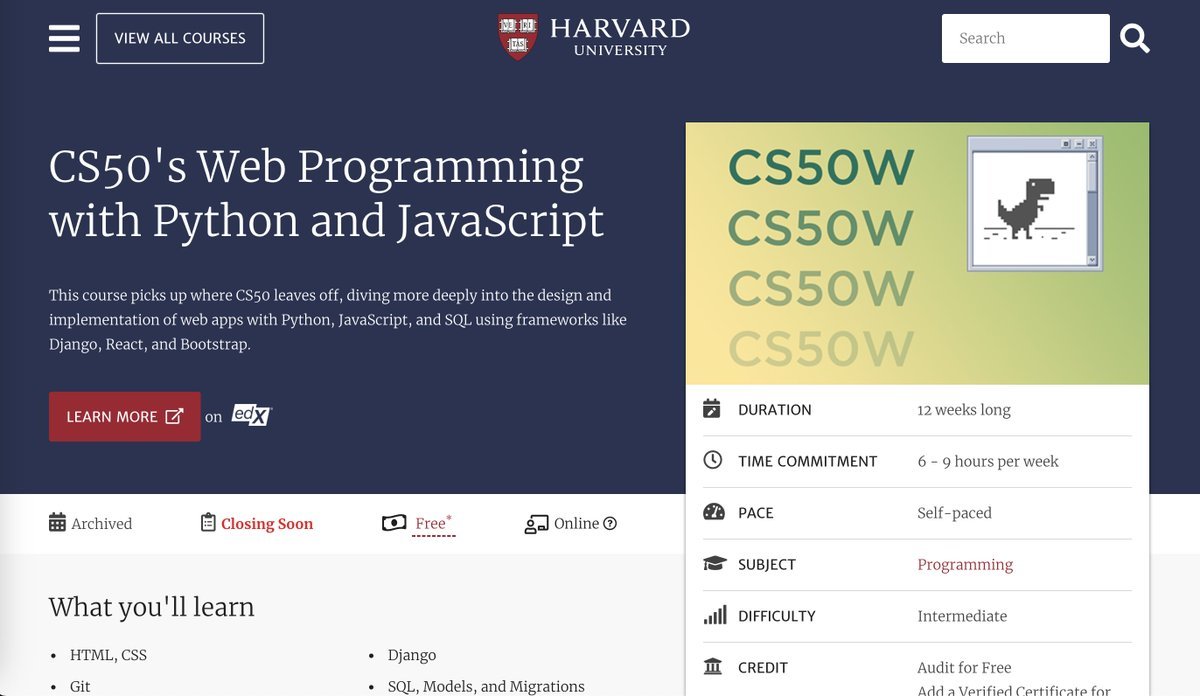The width and height of the screenshot is (1200, 696).
Task: Click the Django list item
Action: [x=412, y=655]
